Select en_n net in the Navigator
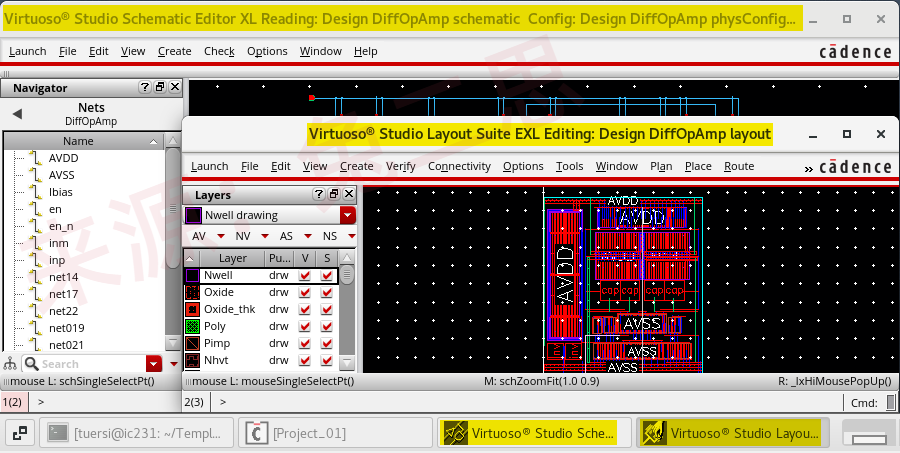The height and width of the screenshot is (453, 900). pyautogui.click(x=61, y=226)
